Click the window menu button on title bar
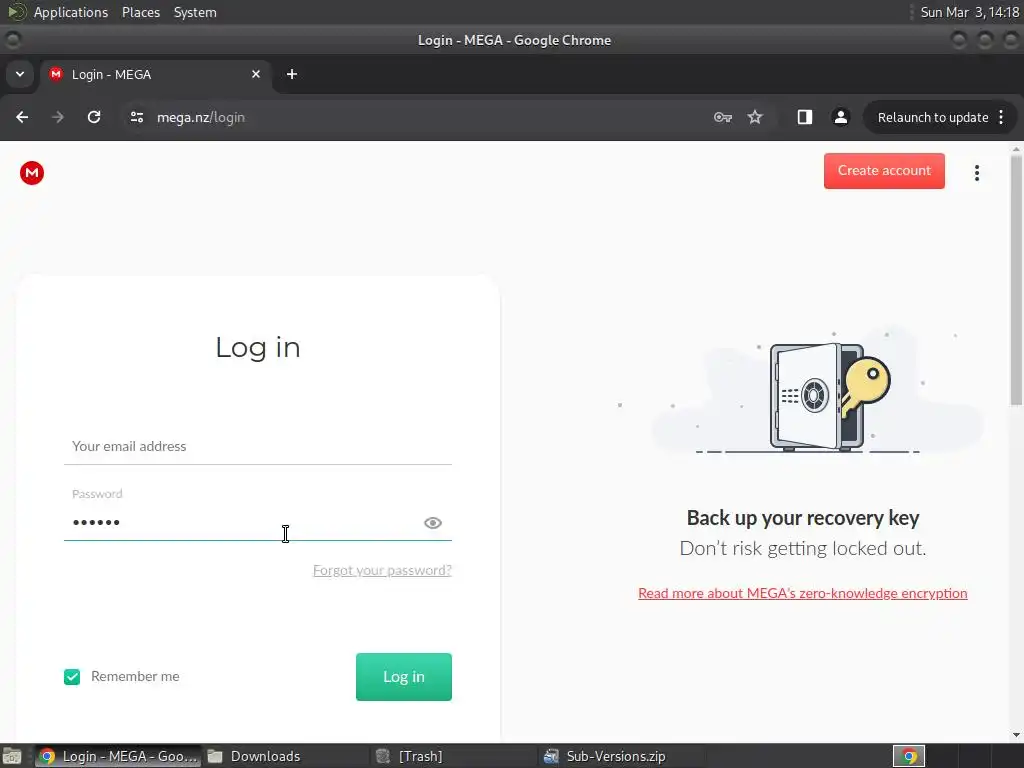Viewport: 1024px width, 768px height. 12,40
